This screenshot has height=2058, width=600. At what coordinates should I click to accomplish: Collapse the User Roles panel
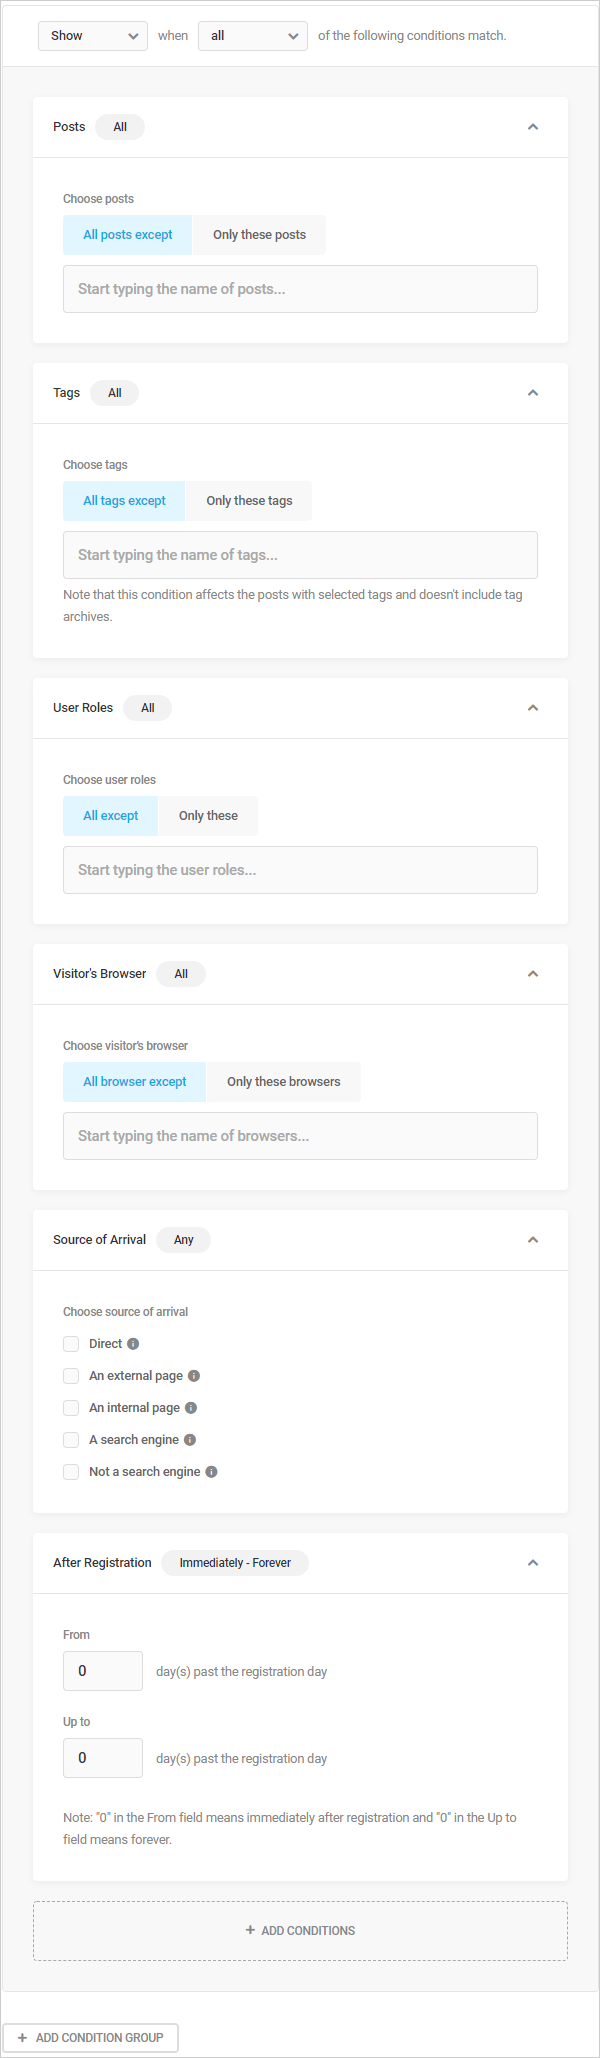533,708
